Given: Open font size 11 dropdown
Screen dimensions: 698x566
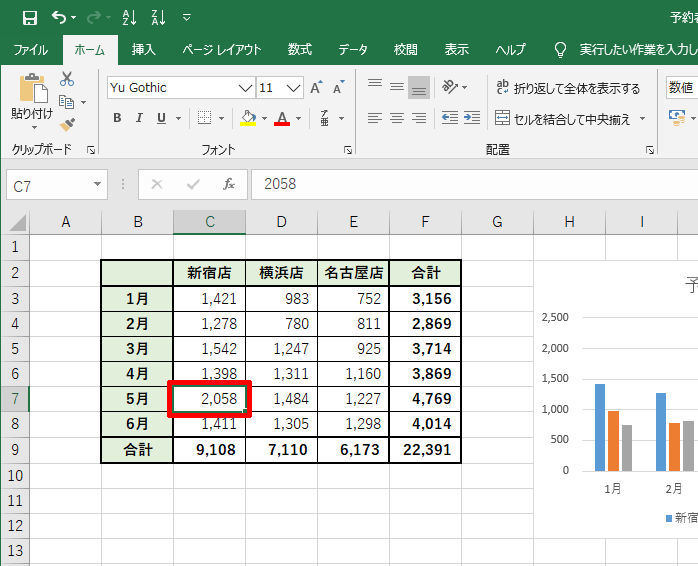Looking at the screenshot, I should [293, 88].
